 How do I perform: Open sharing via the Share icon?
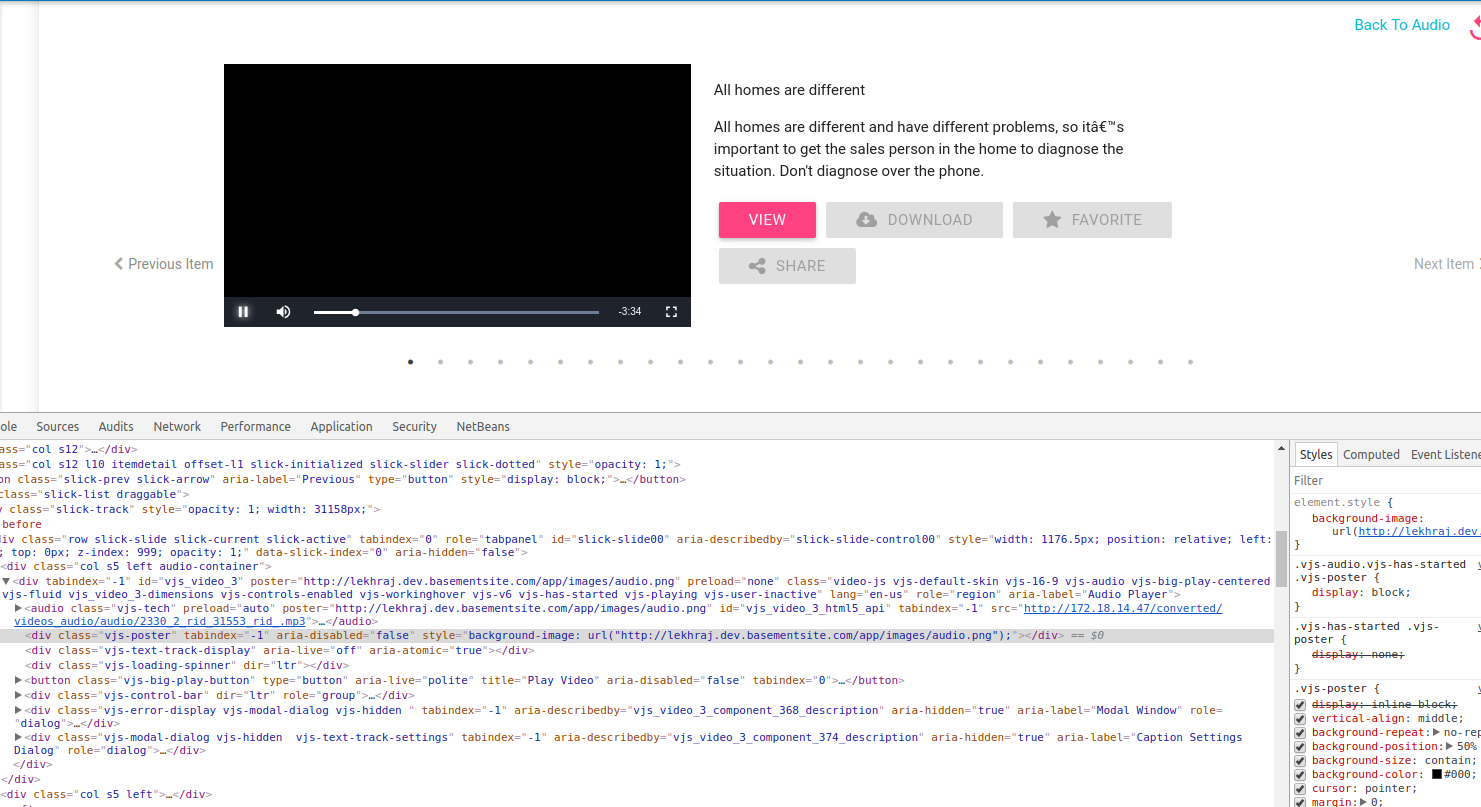coord(758,265)
